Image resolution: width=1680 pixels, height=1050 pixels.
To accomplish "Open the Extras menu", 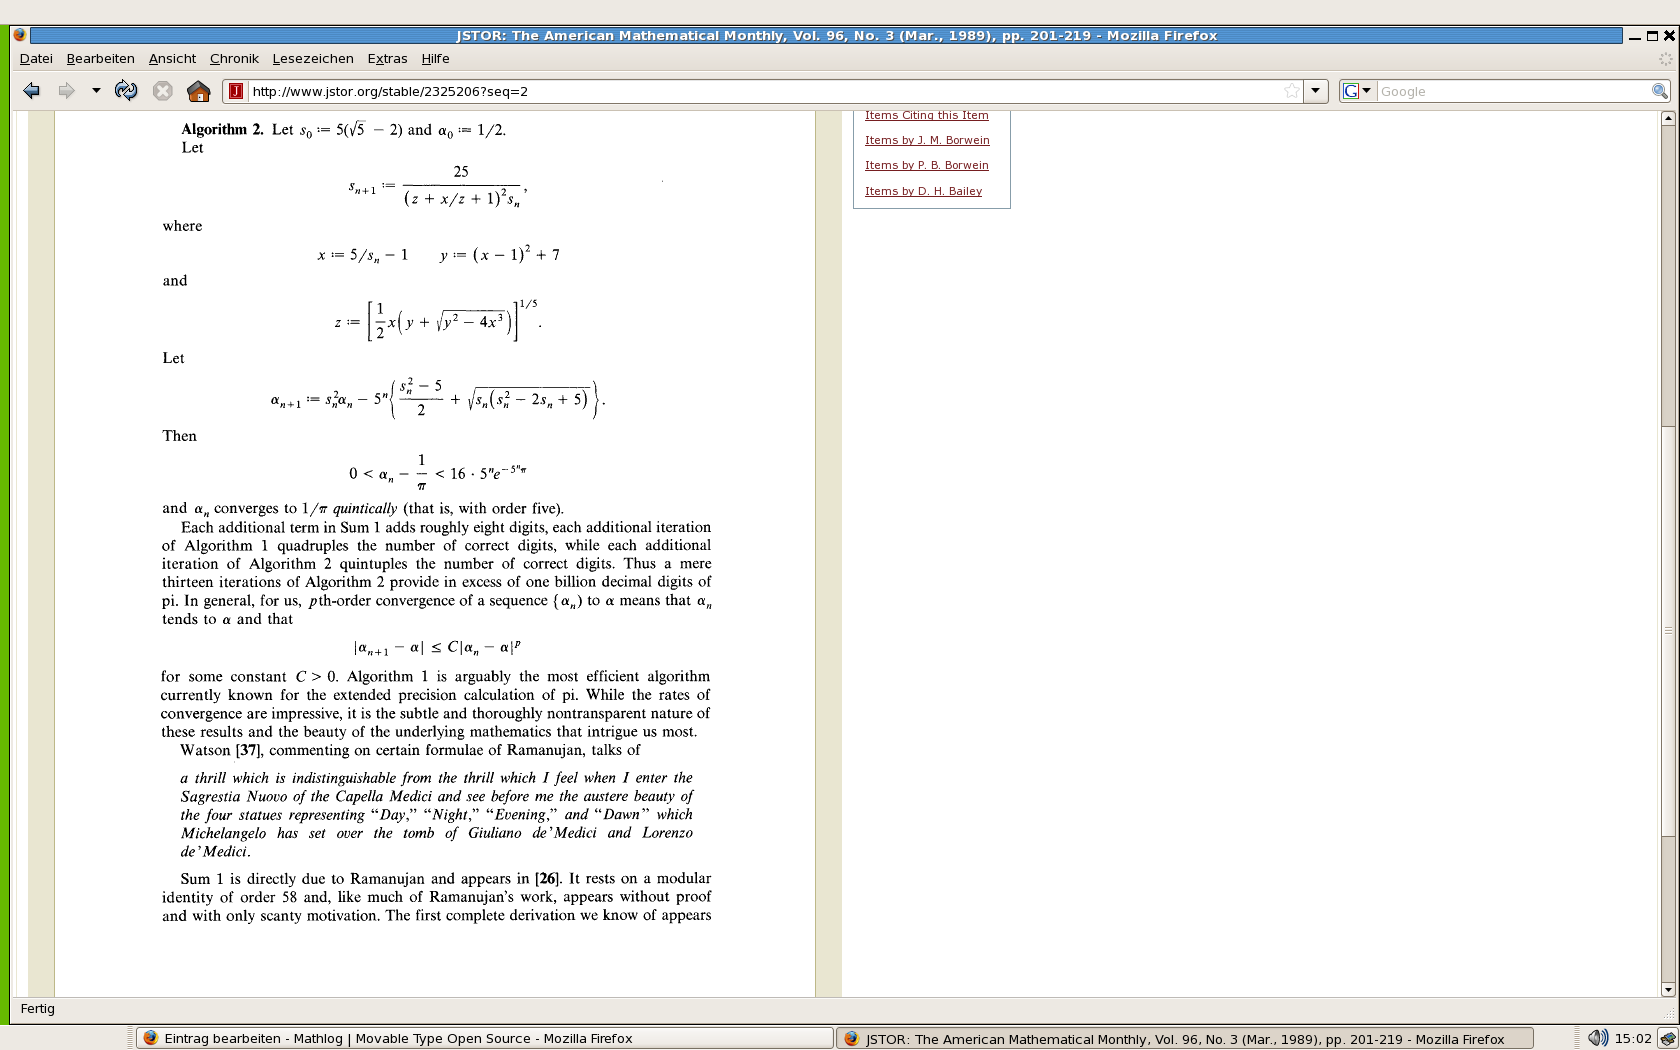I will [x=387, y=59].
